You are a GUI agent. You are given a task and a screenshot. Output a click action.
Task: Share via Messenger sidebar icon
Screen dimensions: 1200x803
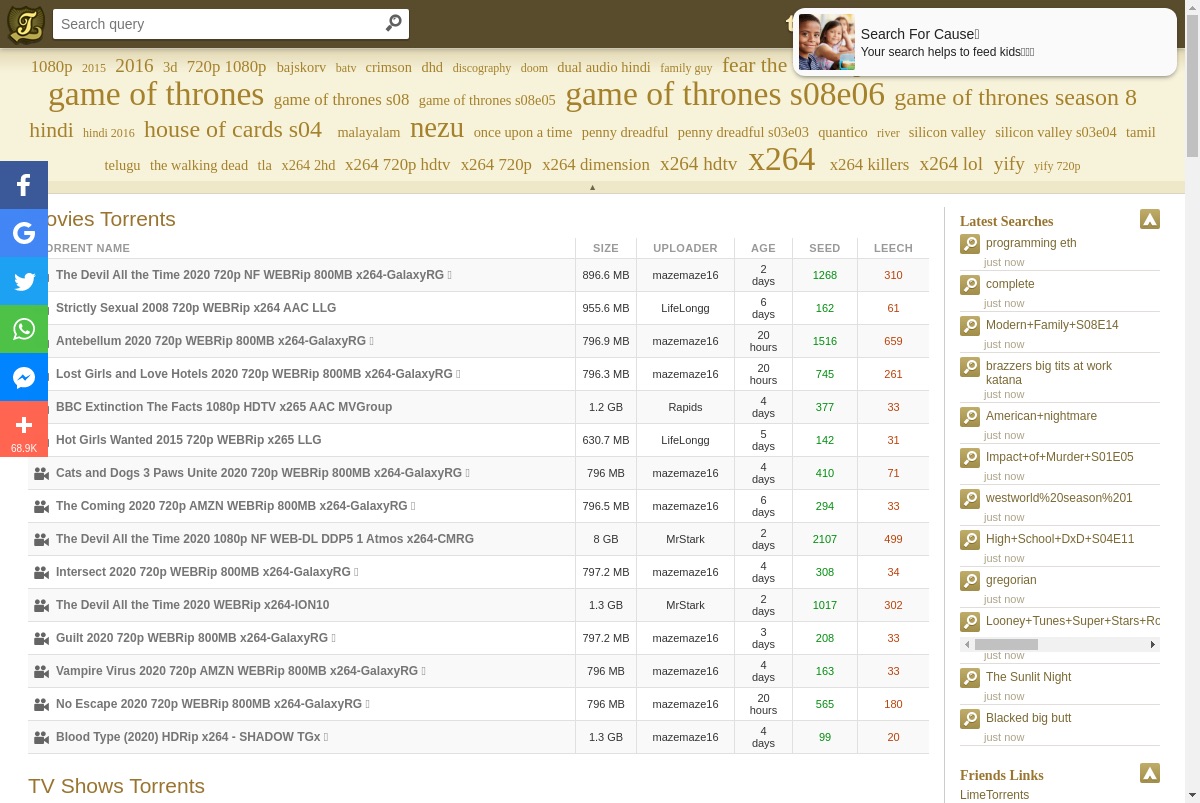(x=24, y=377)
